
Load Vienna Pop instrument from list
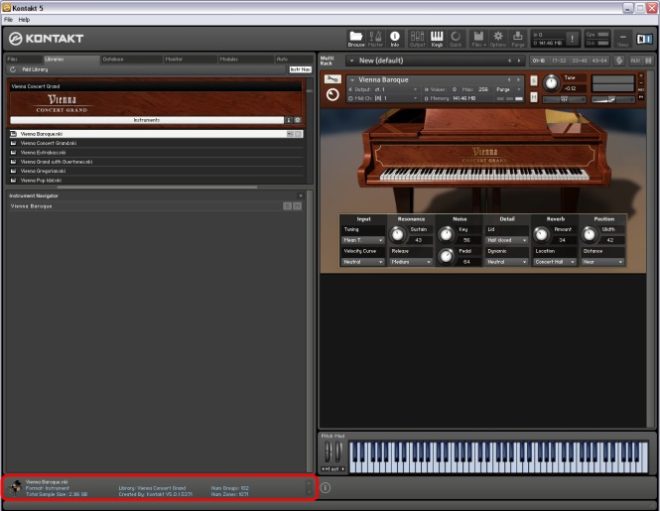(x=156, y=180)
